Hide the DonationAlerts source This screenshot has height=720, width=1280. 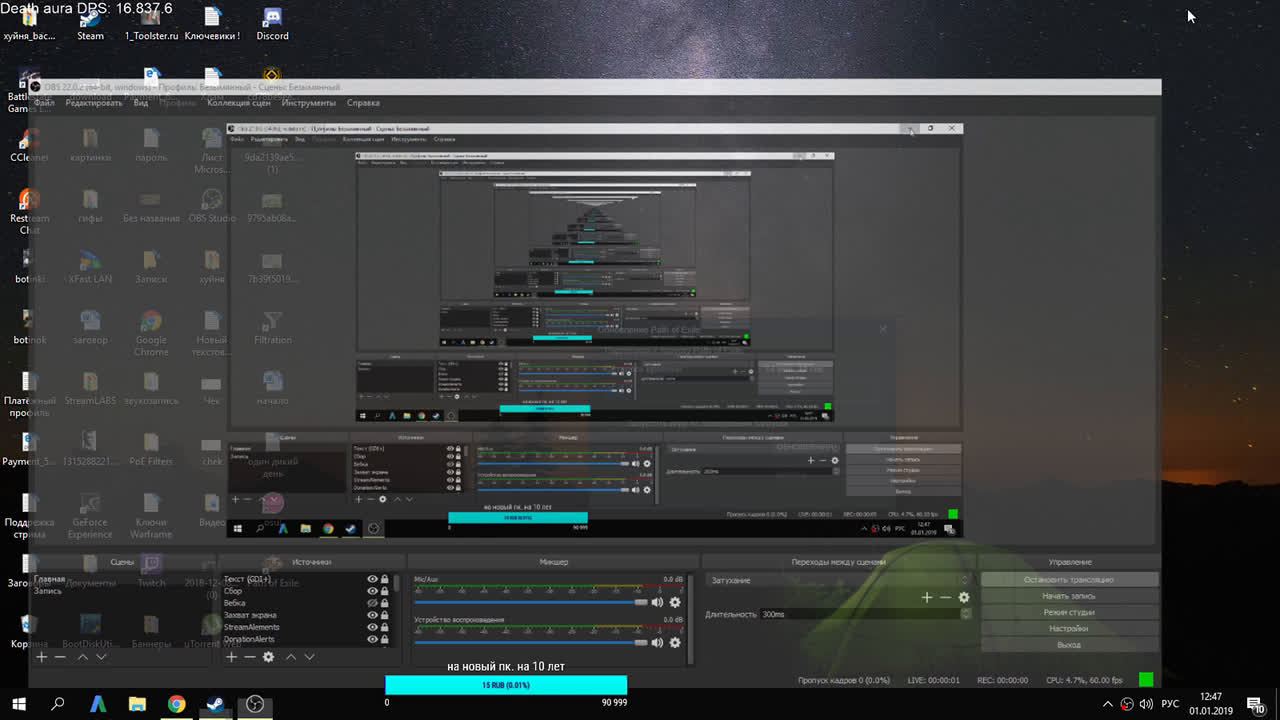(372, 639)
